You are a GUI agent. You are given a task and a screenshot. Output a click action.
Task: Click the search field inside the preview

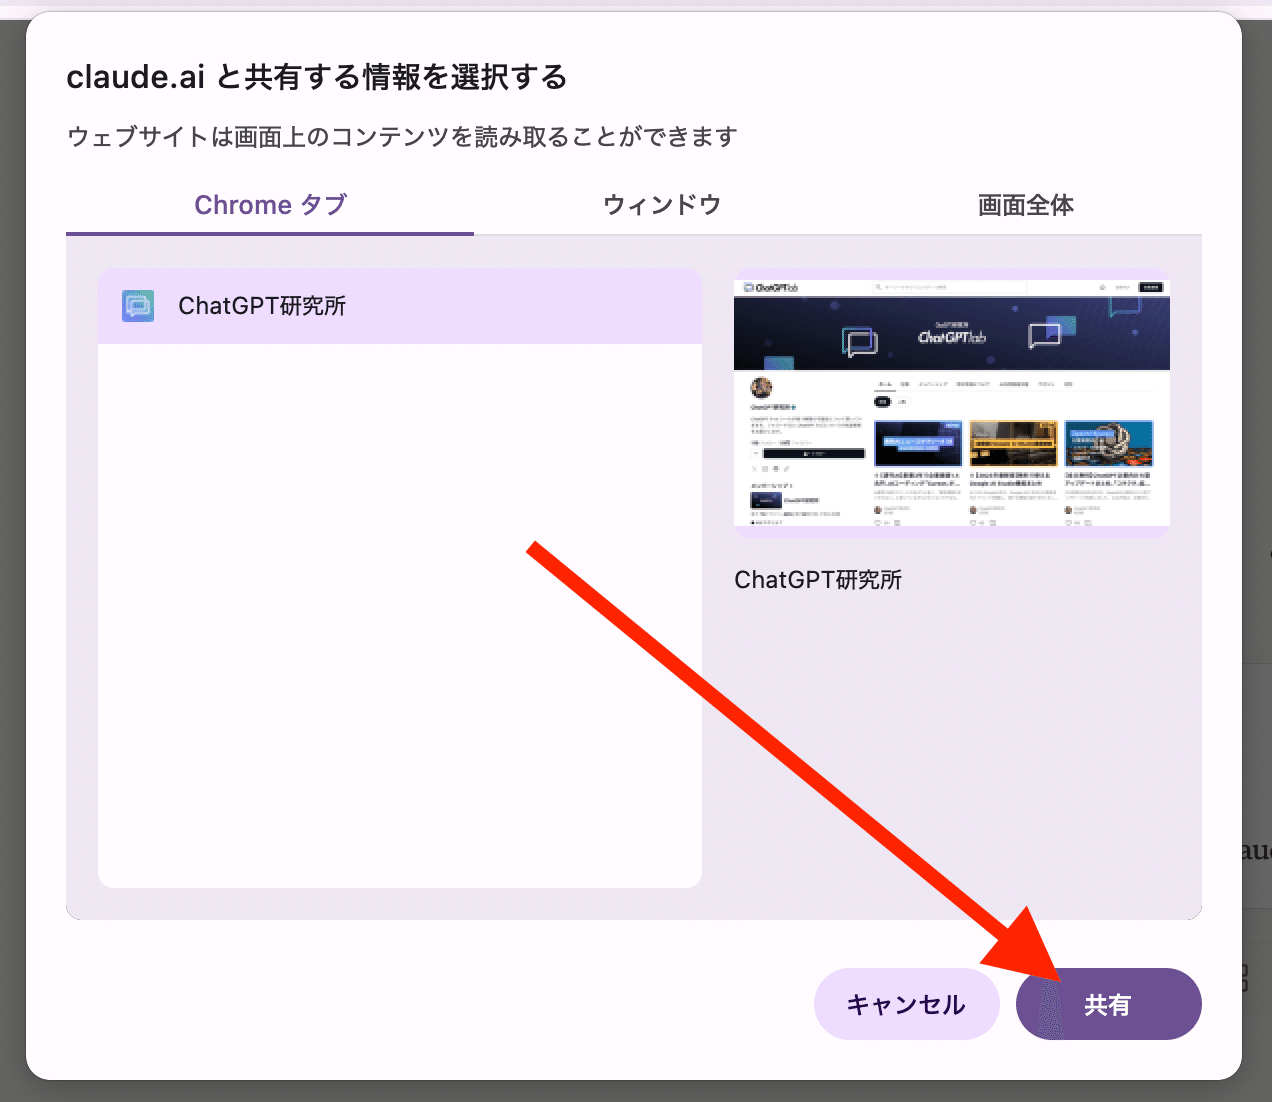[x=950, y=288]
